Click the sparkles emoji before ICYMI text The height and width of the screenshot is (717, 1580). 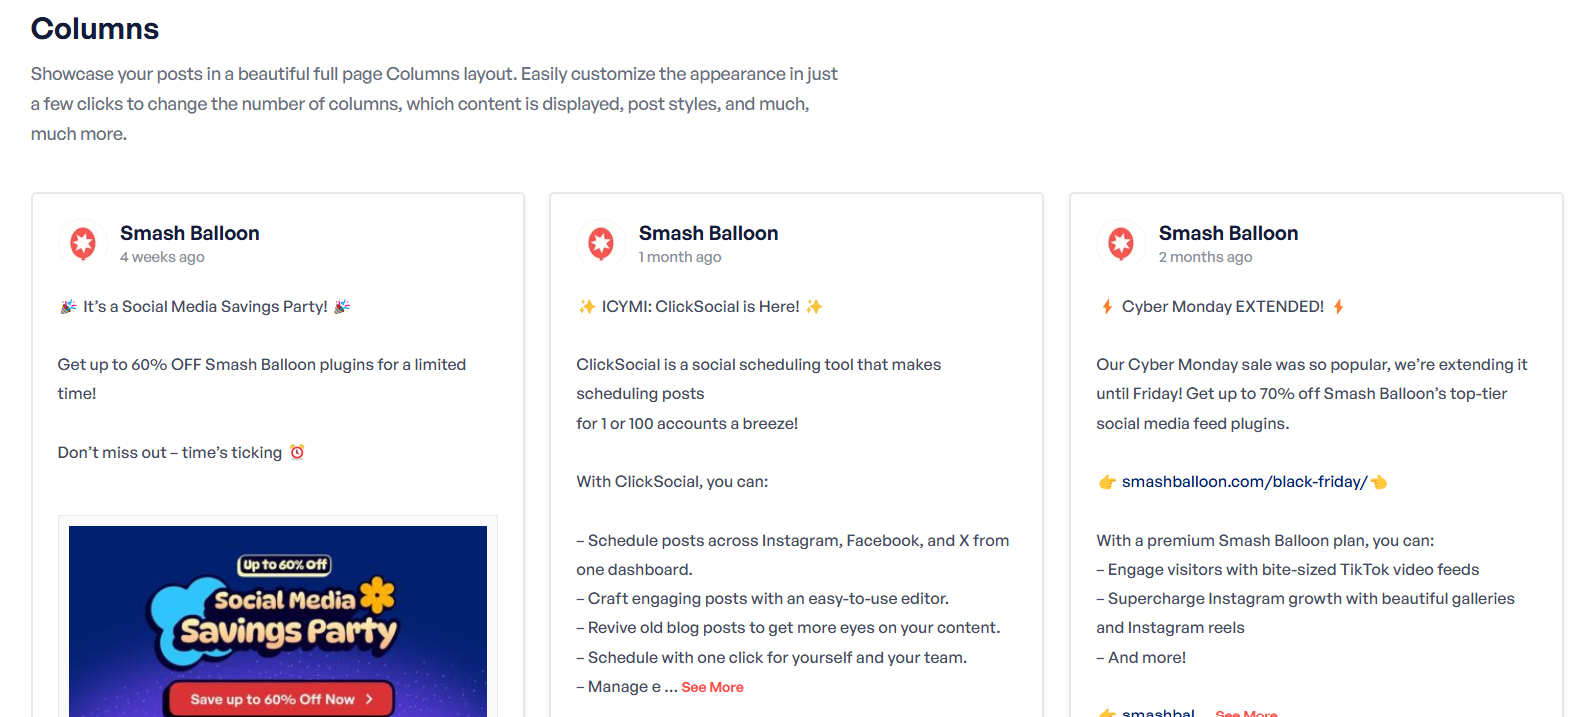pyautogui.click(x=587, y=307)
